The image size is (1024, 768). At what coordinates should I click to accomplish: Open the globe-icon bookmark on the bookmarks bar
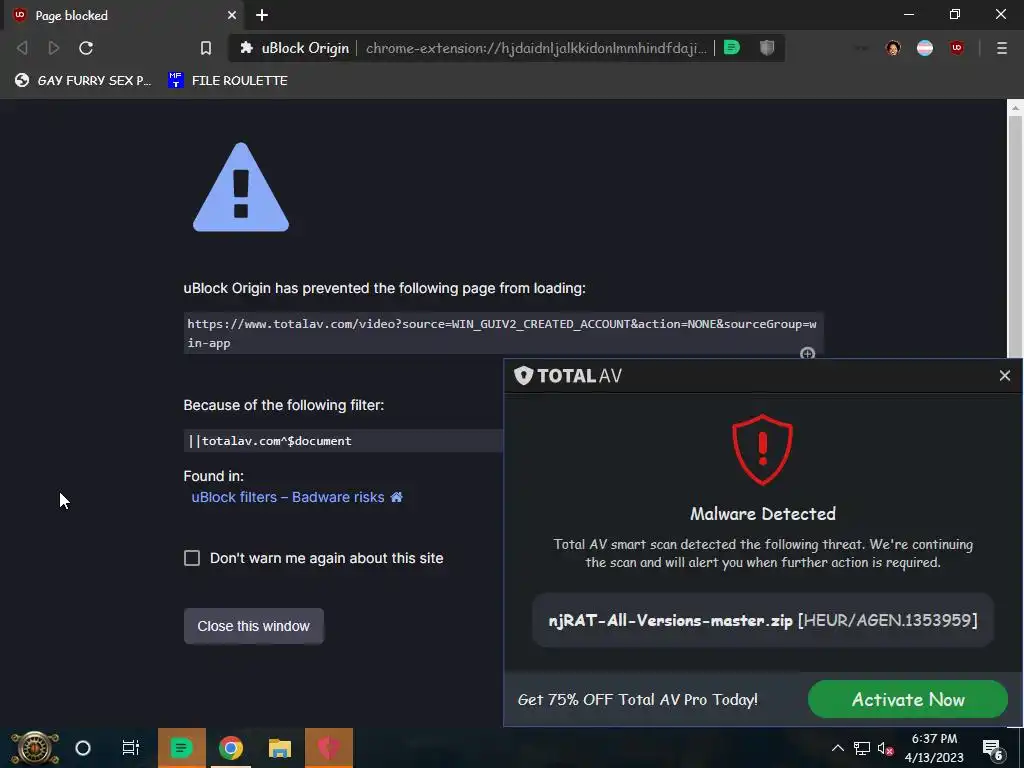83,80
